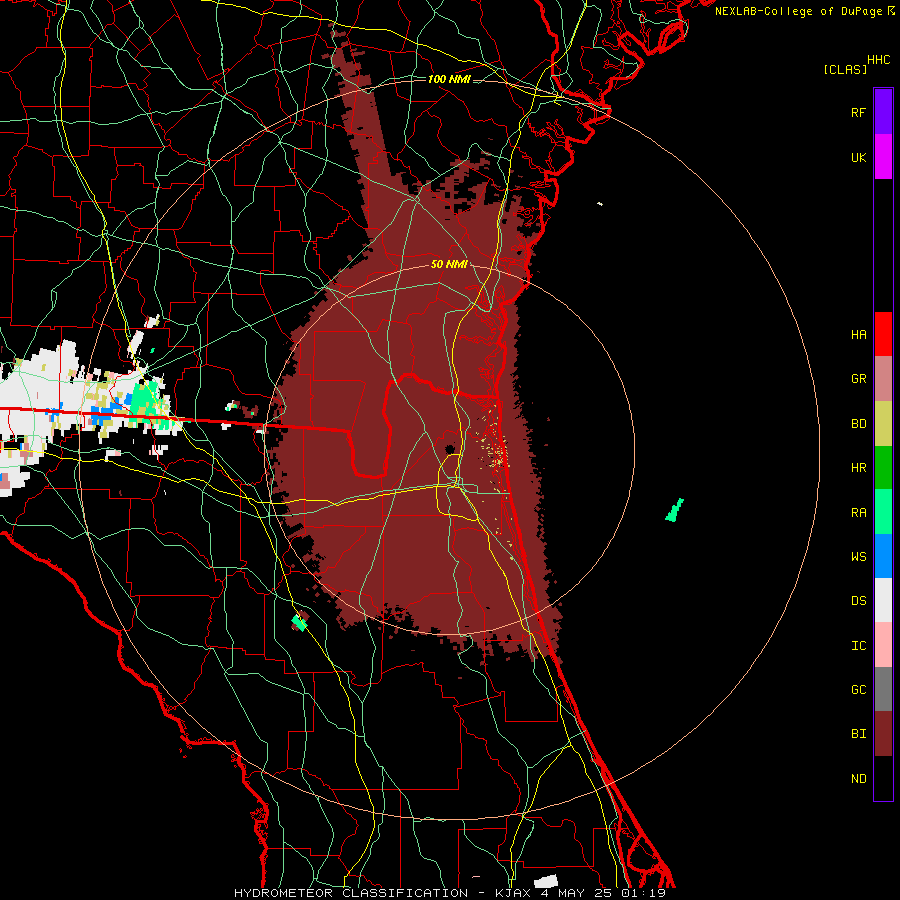Click the 'RF' legend label

pyautogui.click(x=858, y=112)
